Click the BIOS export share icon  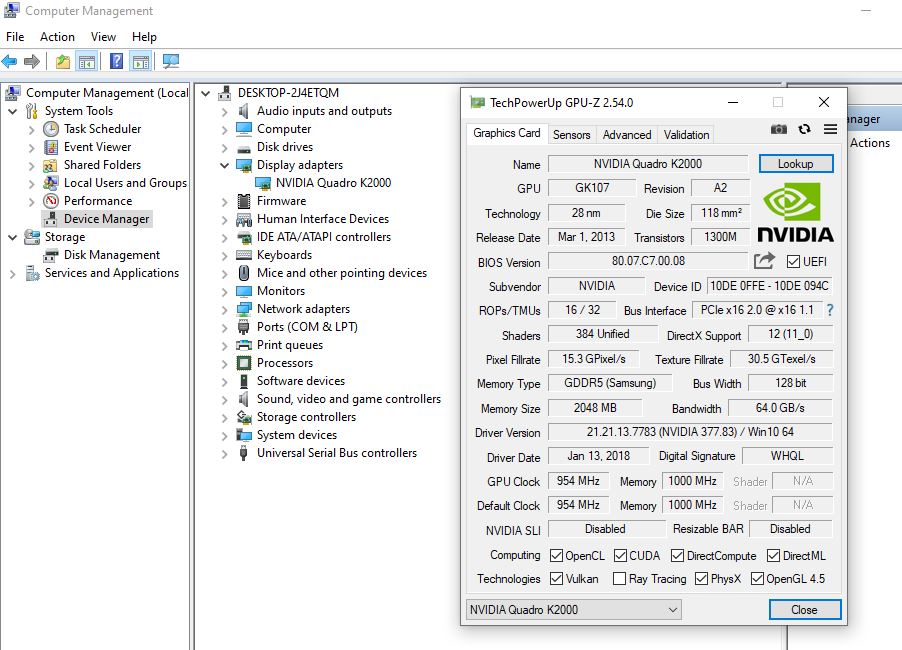click(764, 261)
